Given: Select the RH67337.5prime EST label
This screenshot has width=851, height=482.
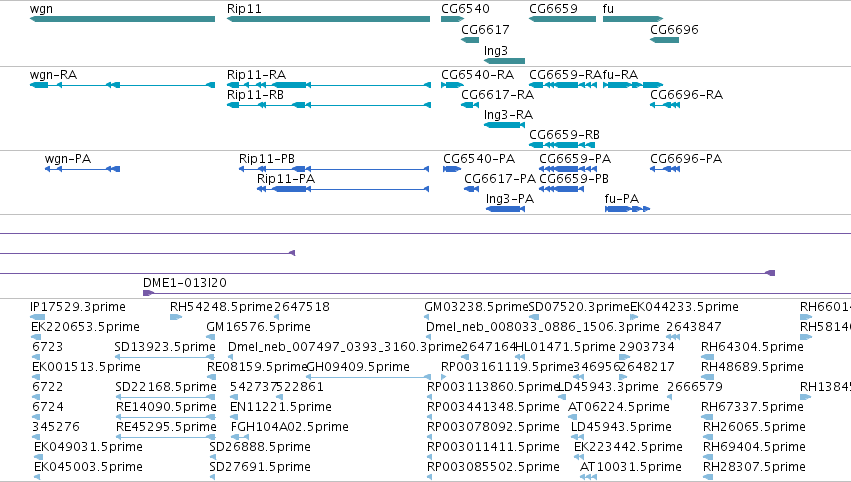Looking at the screenshot, I should click(752, 408).
